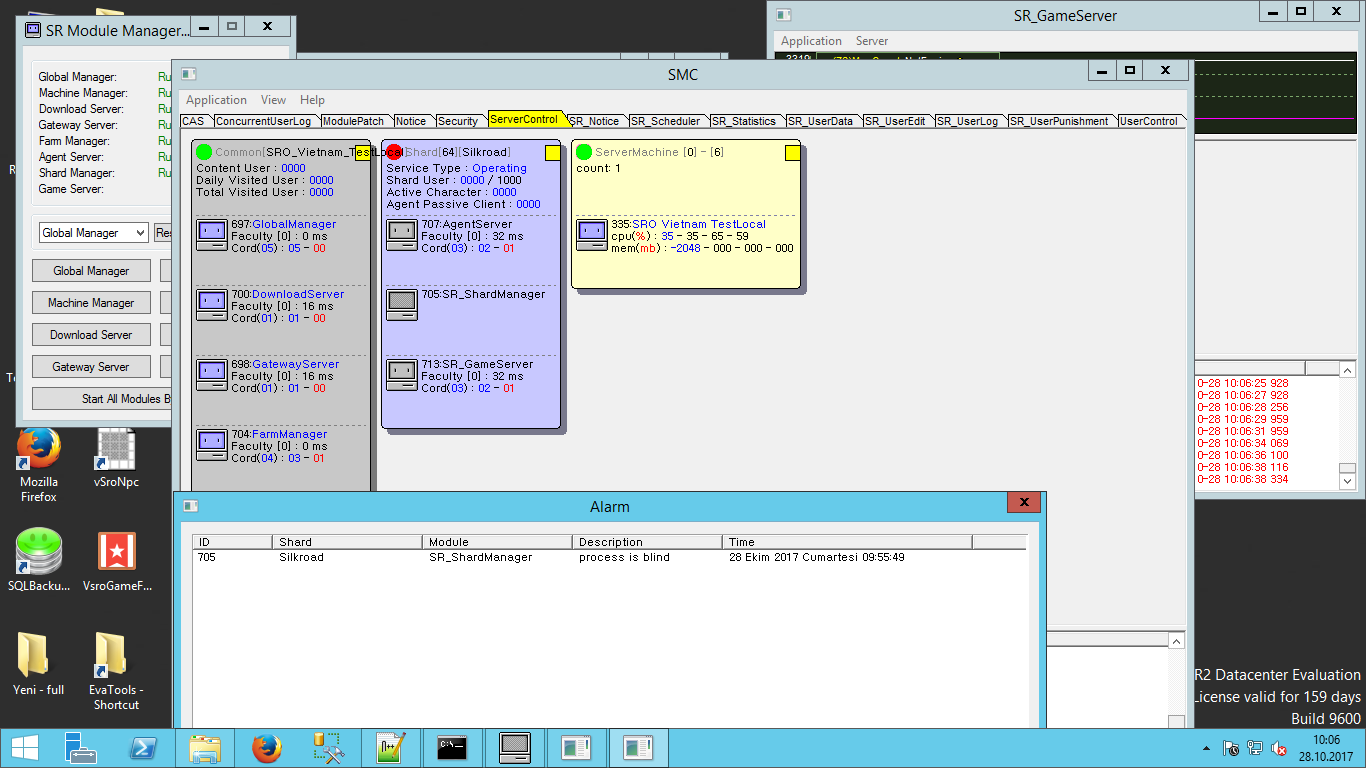Open the View menu in SMC
This screenshot has height=768, width=1366.
(273, 100)
